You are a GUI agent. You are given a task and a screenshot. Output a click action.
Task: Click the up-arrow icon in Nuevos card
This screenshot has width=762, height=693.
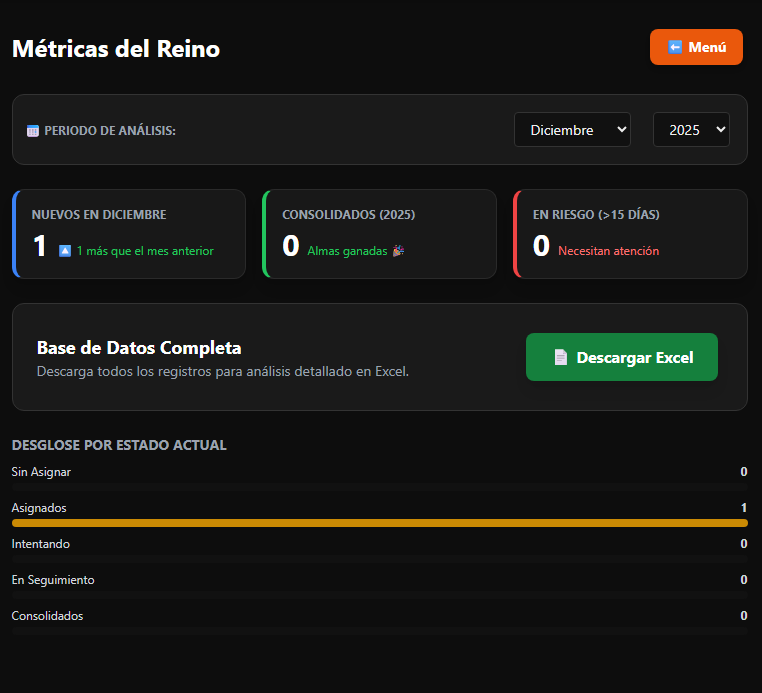(x=65, y=251)
